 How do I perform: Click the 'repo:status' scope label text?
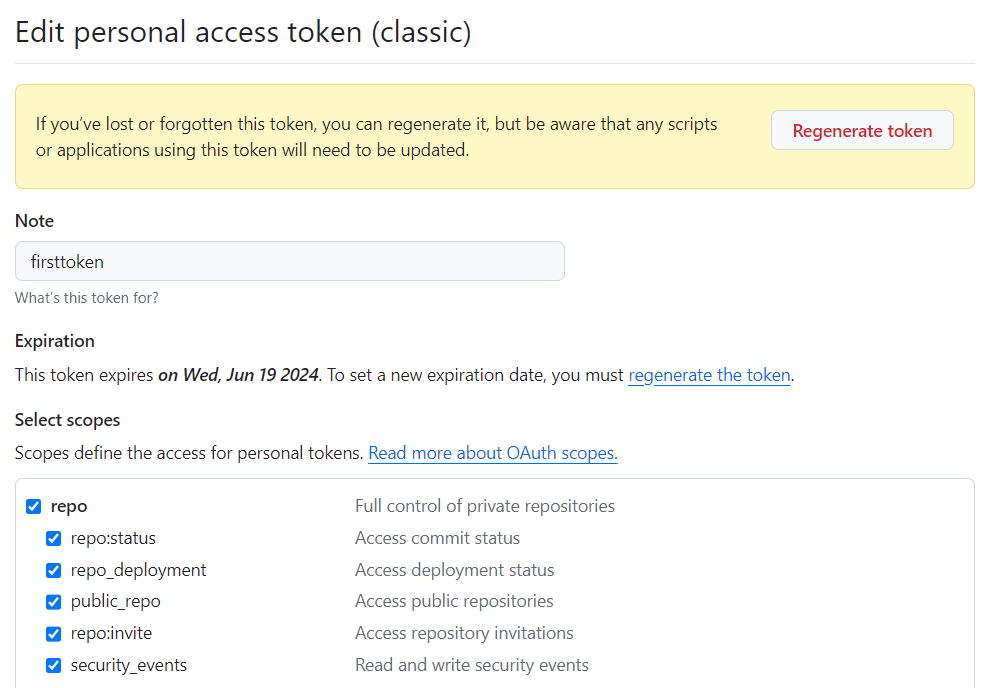click(113, 538)
